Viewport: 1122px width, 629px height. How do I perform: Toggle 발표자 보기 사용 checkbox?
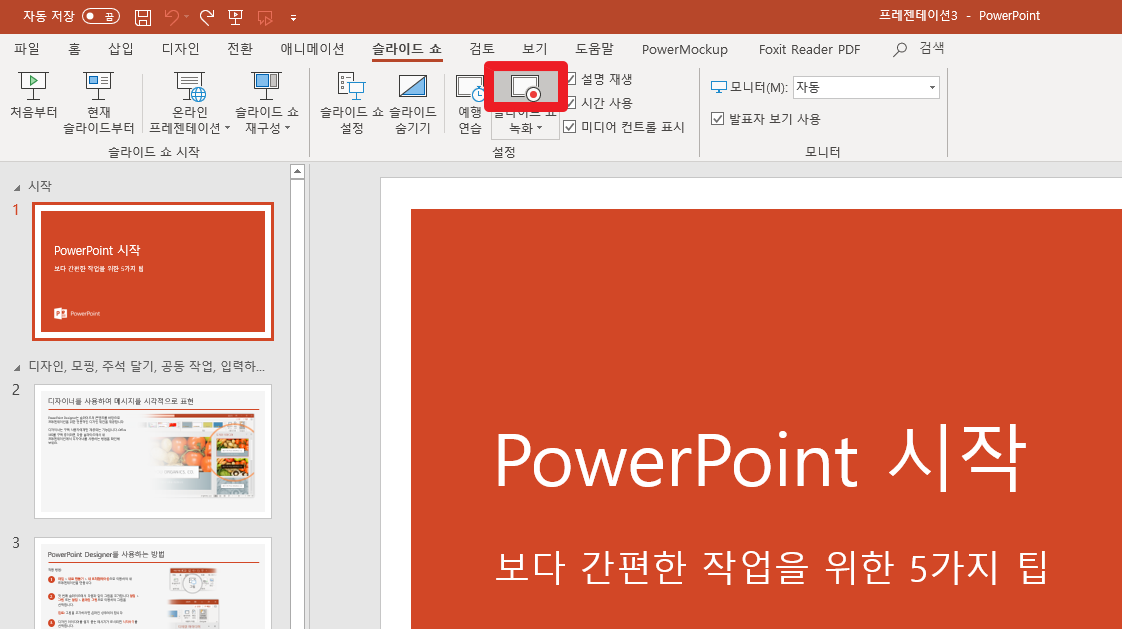tap(718, 119)
